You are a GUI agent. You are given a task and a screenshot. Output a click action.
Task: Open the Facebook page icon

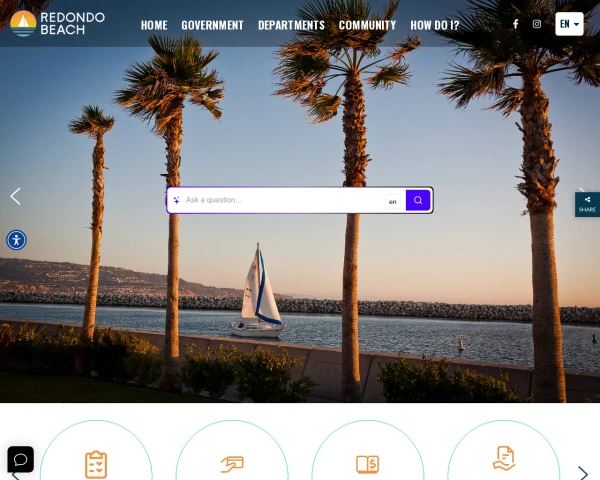click(x=515, y=24)
